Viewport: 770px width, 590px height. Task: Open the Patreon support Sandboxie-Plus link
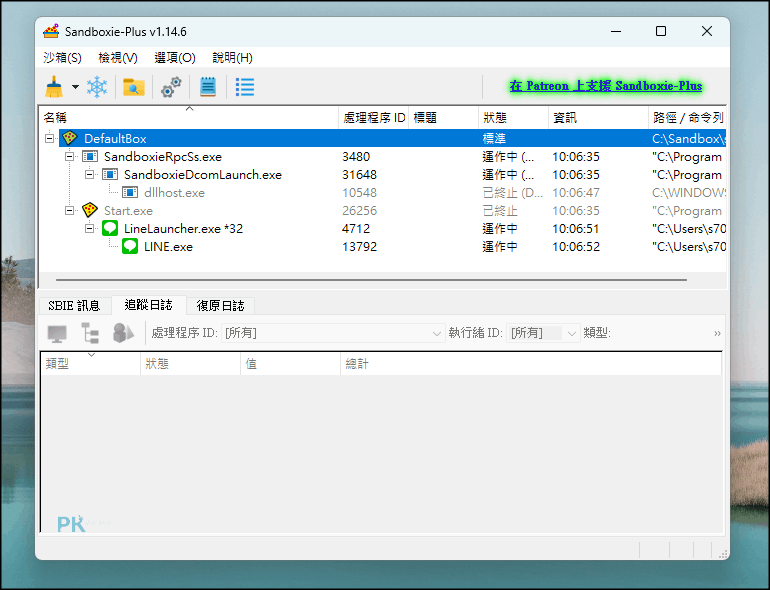click(606, 86)
